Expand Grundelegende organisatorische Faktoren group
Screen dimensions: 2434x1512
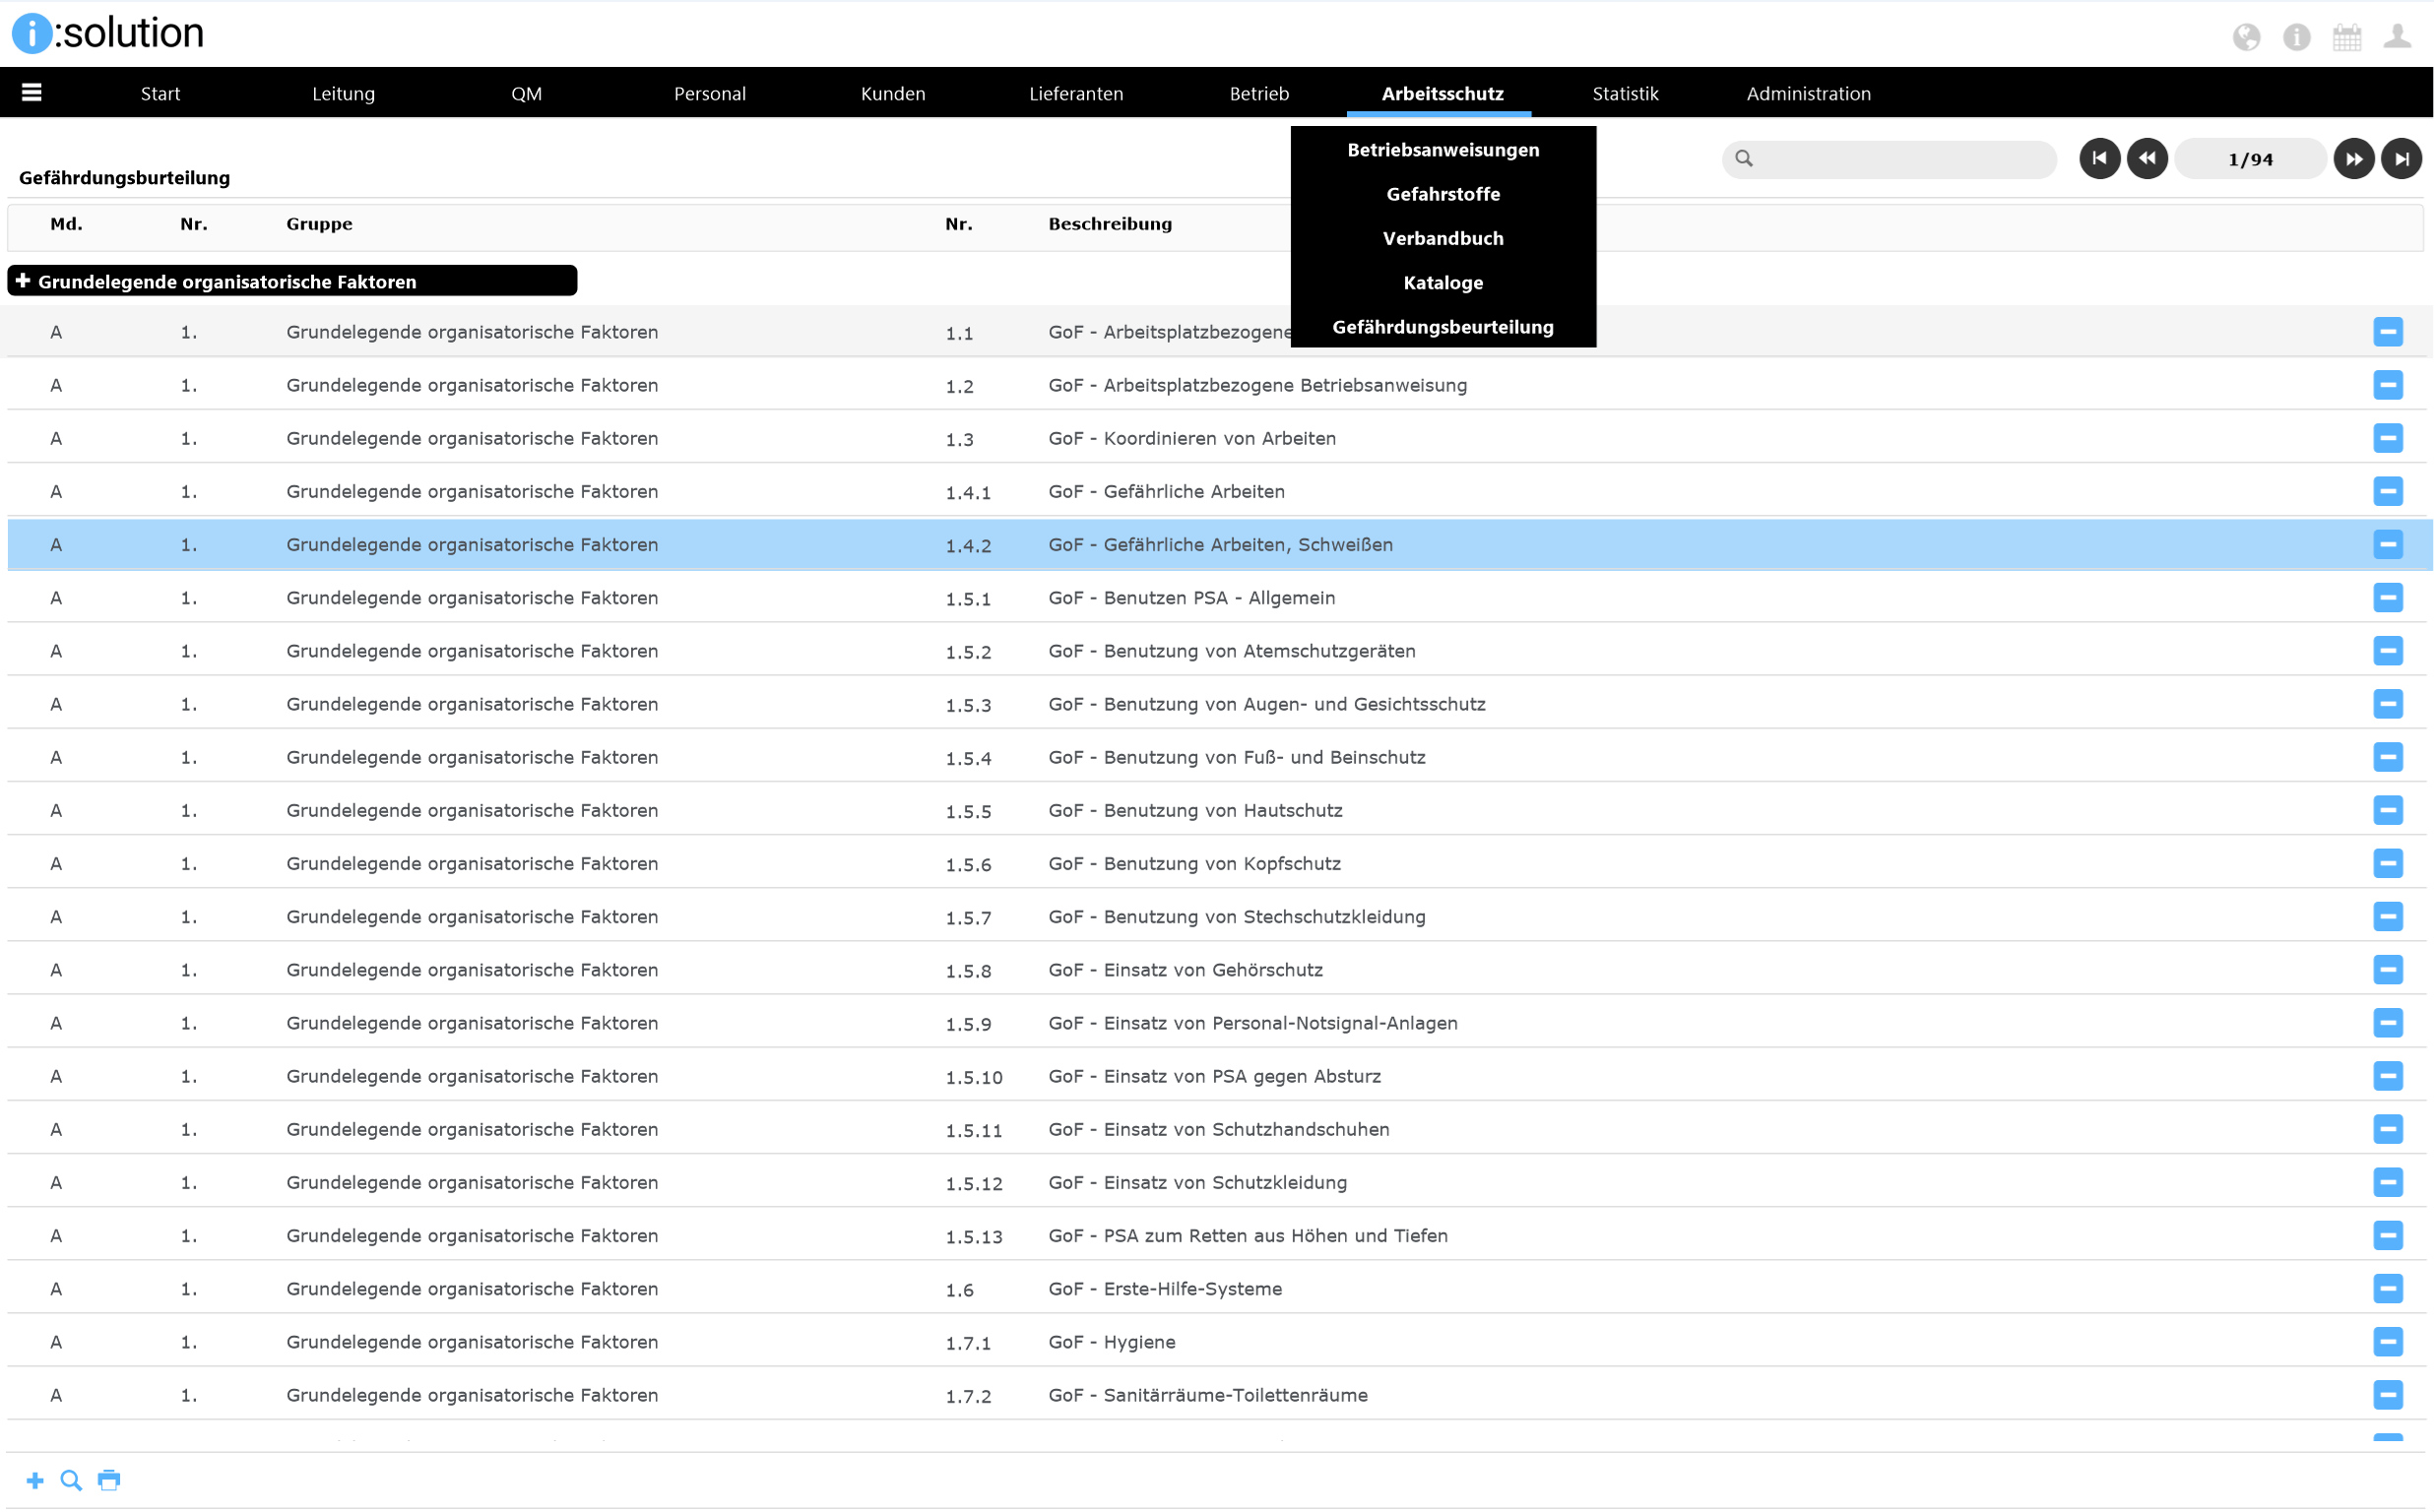[x=23, y=281]
